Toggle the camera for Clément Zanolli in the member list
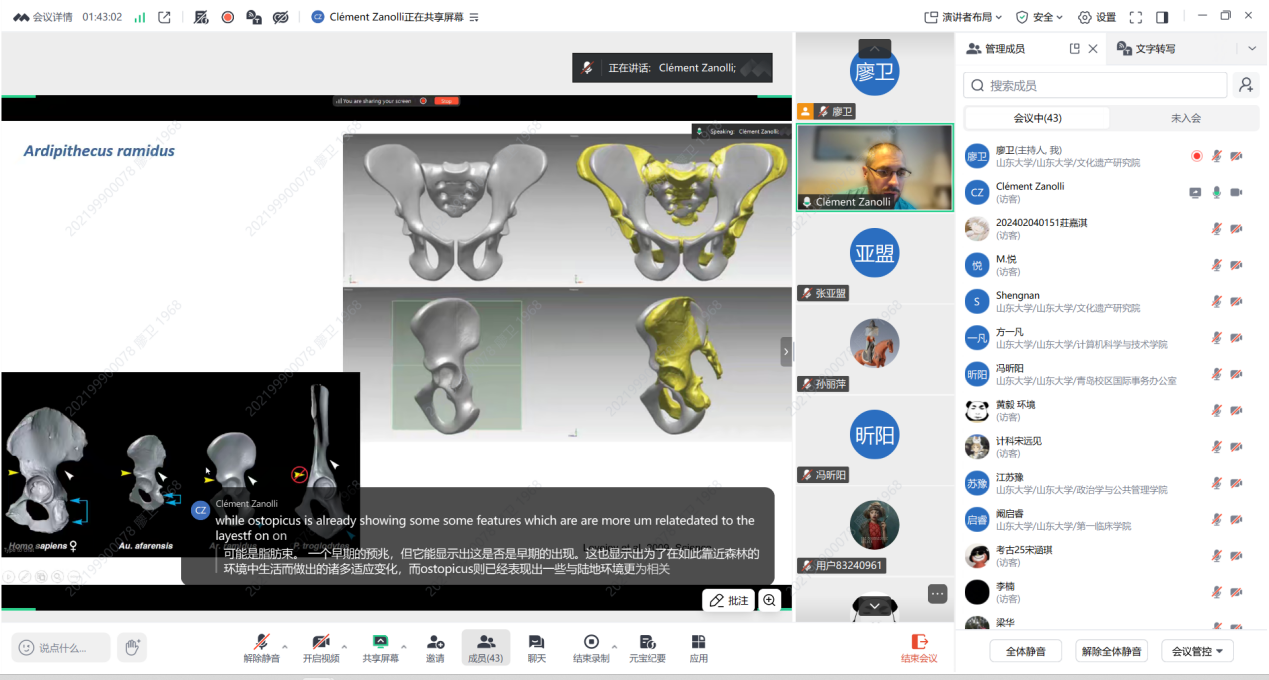The height and width of the screenshot is (680, 1269). pos(1236,192)
